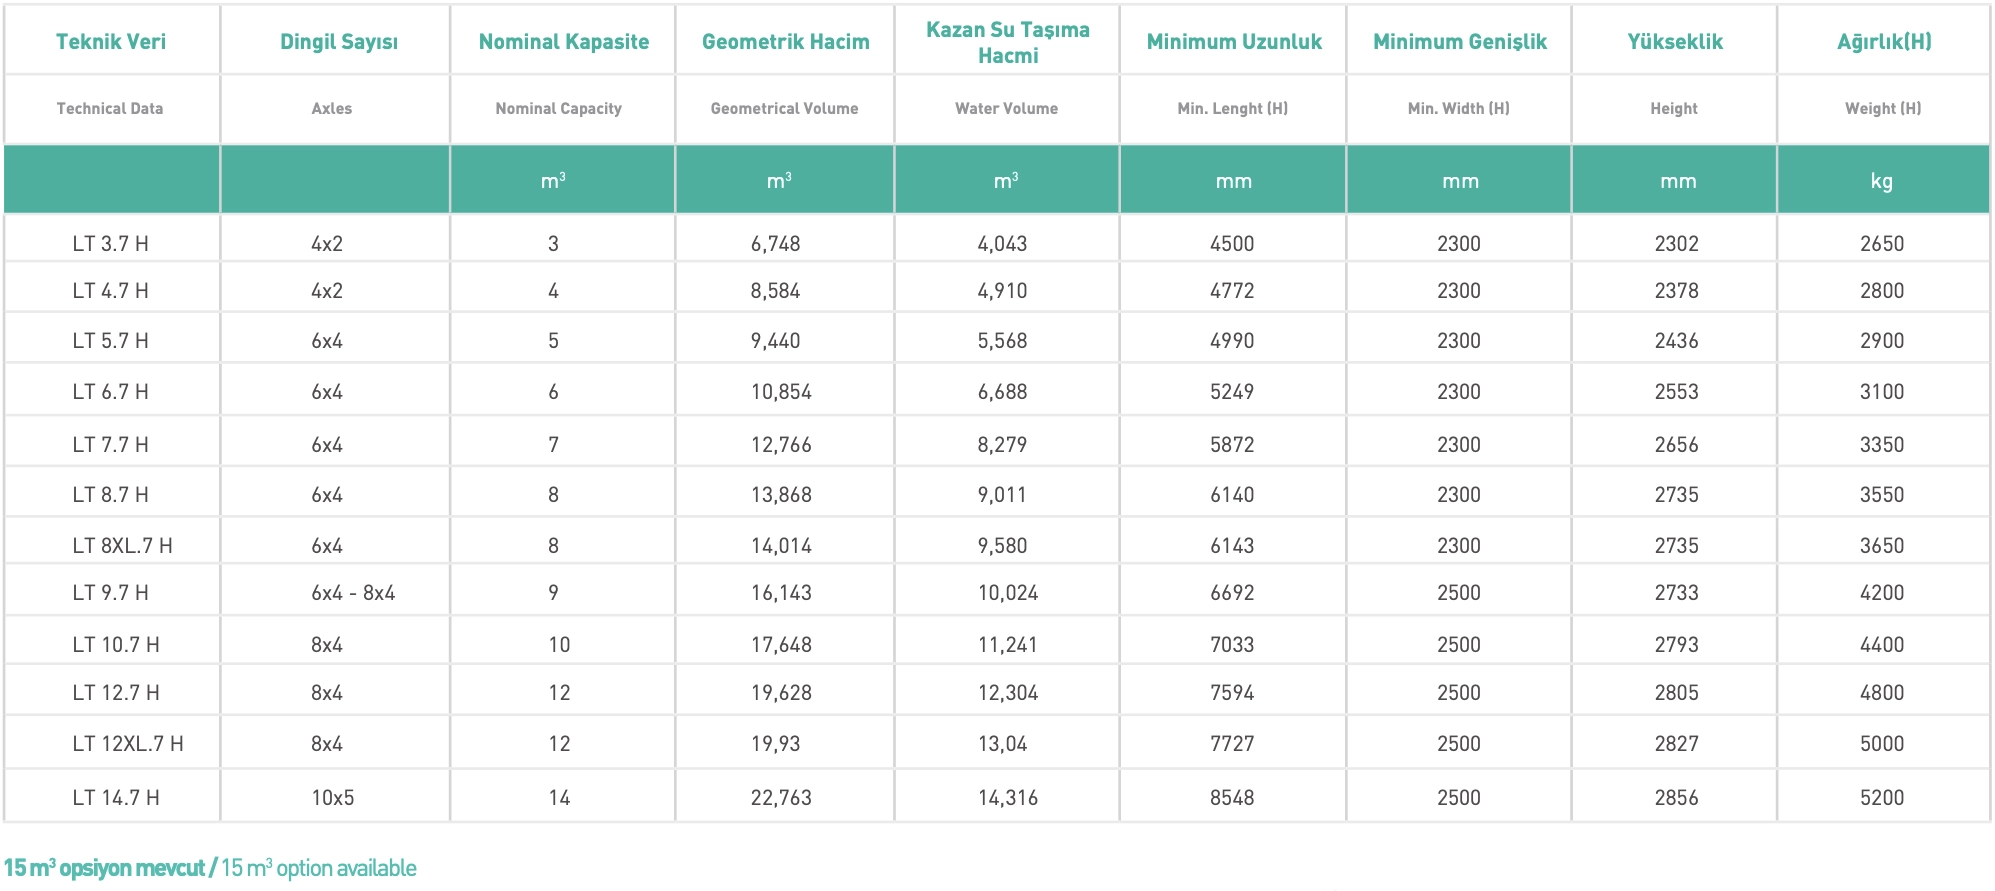Click the Nominal Kapasite column header
The image size is (1995, 891).
tap(563, 42)
